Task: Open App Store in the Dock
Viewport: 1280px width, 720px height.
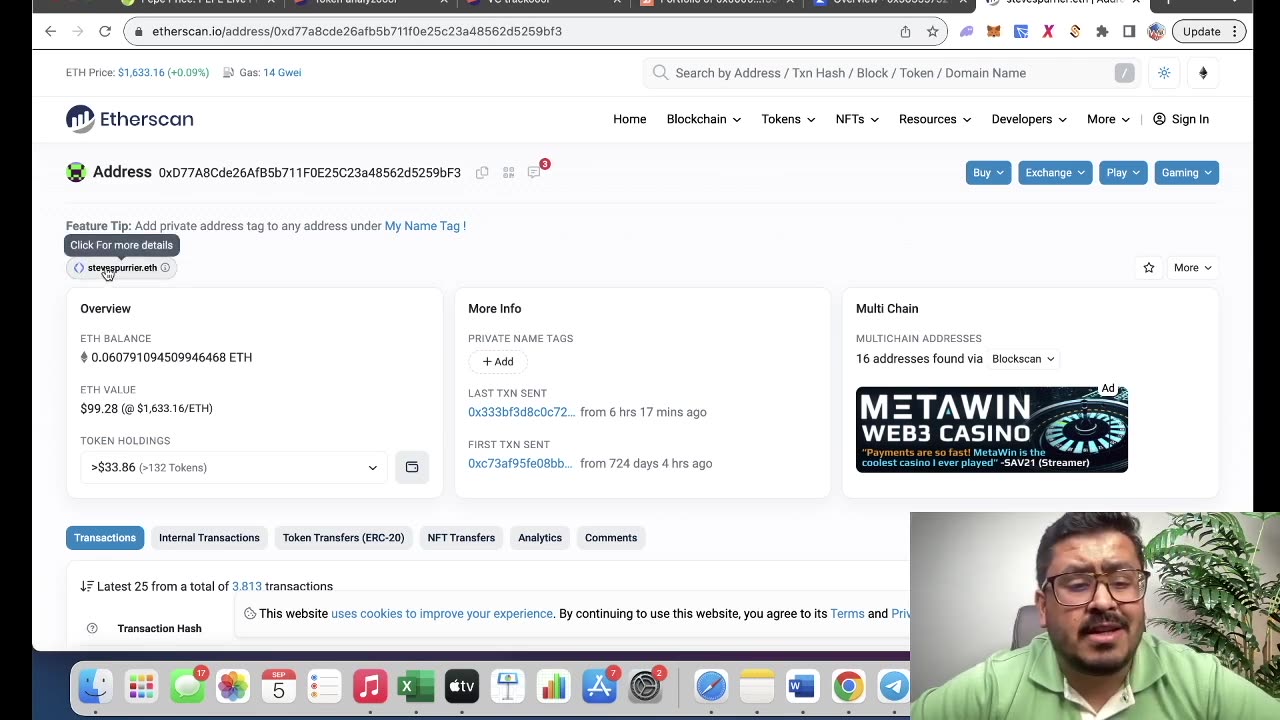Action: coord(600,686)
